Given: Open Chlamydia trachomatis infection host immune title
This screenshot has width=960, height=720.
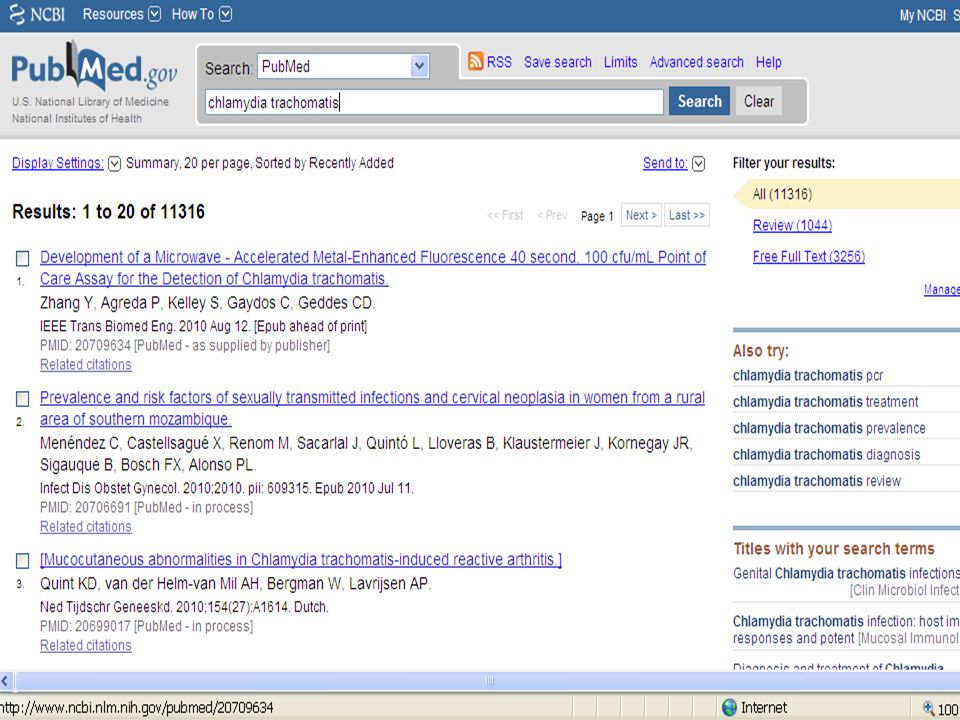Looking at the screenshot, I should [846, 630].
